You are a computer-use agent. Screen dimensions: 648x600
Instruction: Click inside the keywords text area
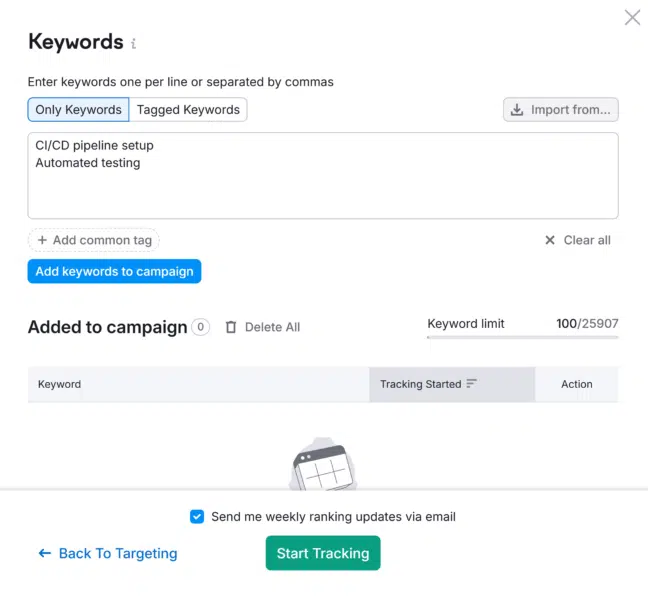point(323,176)
